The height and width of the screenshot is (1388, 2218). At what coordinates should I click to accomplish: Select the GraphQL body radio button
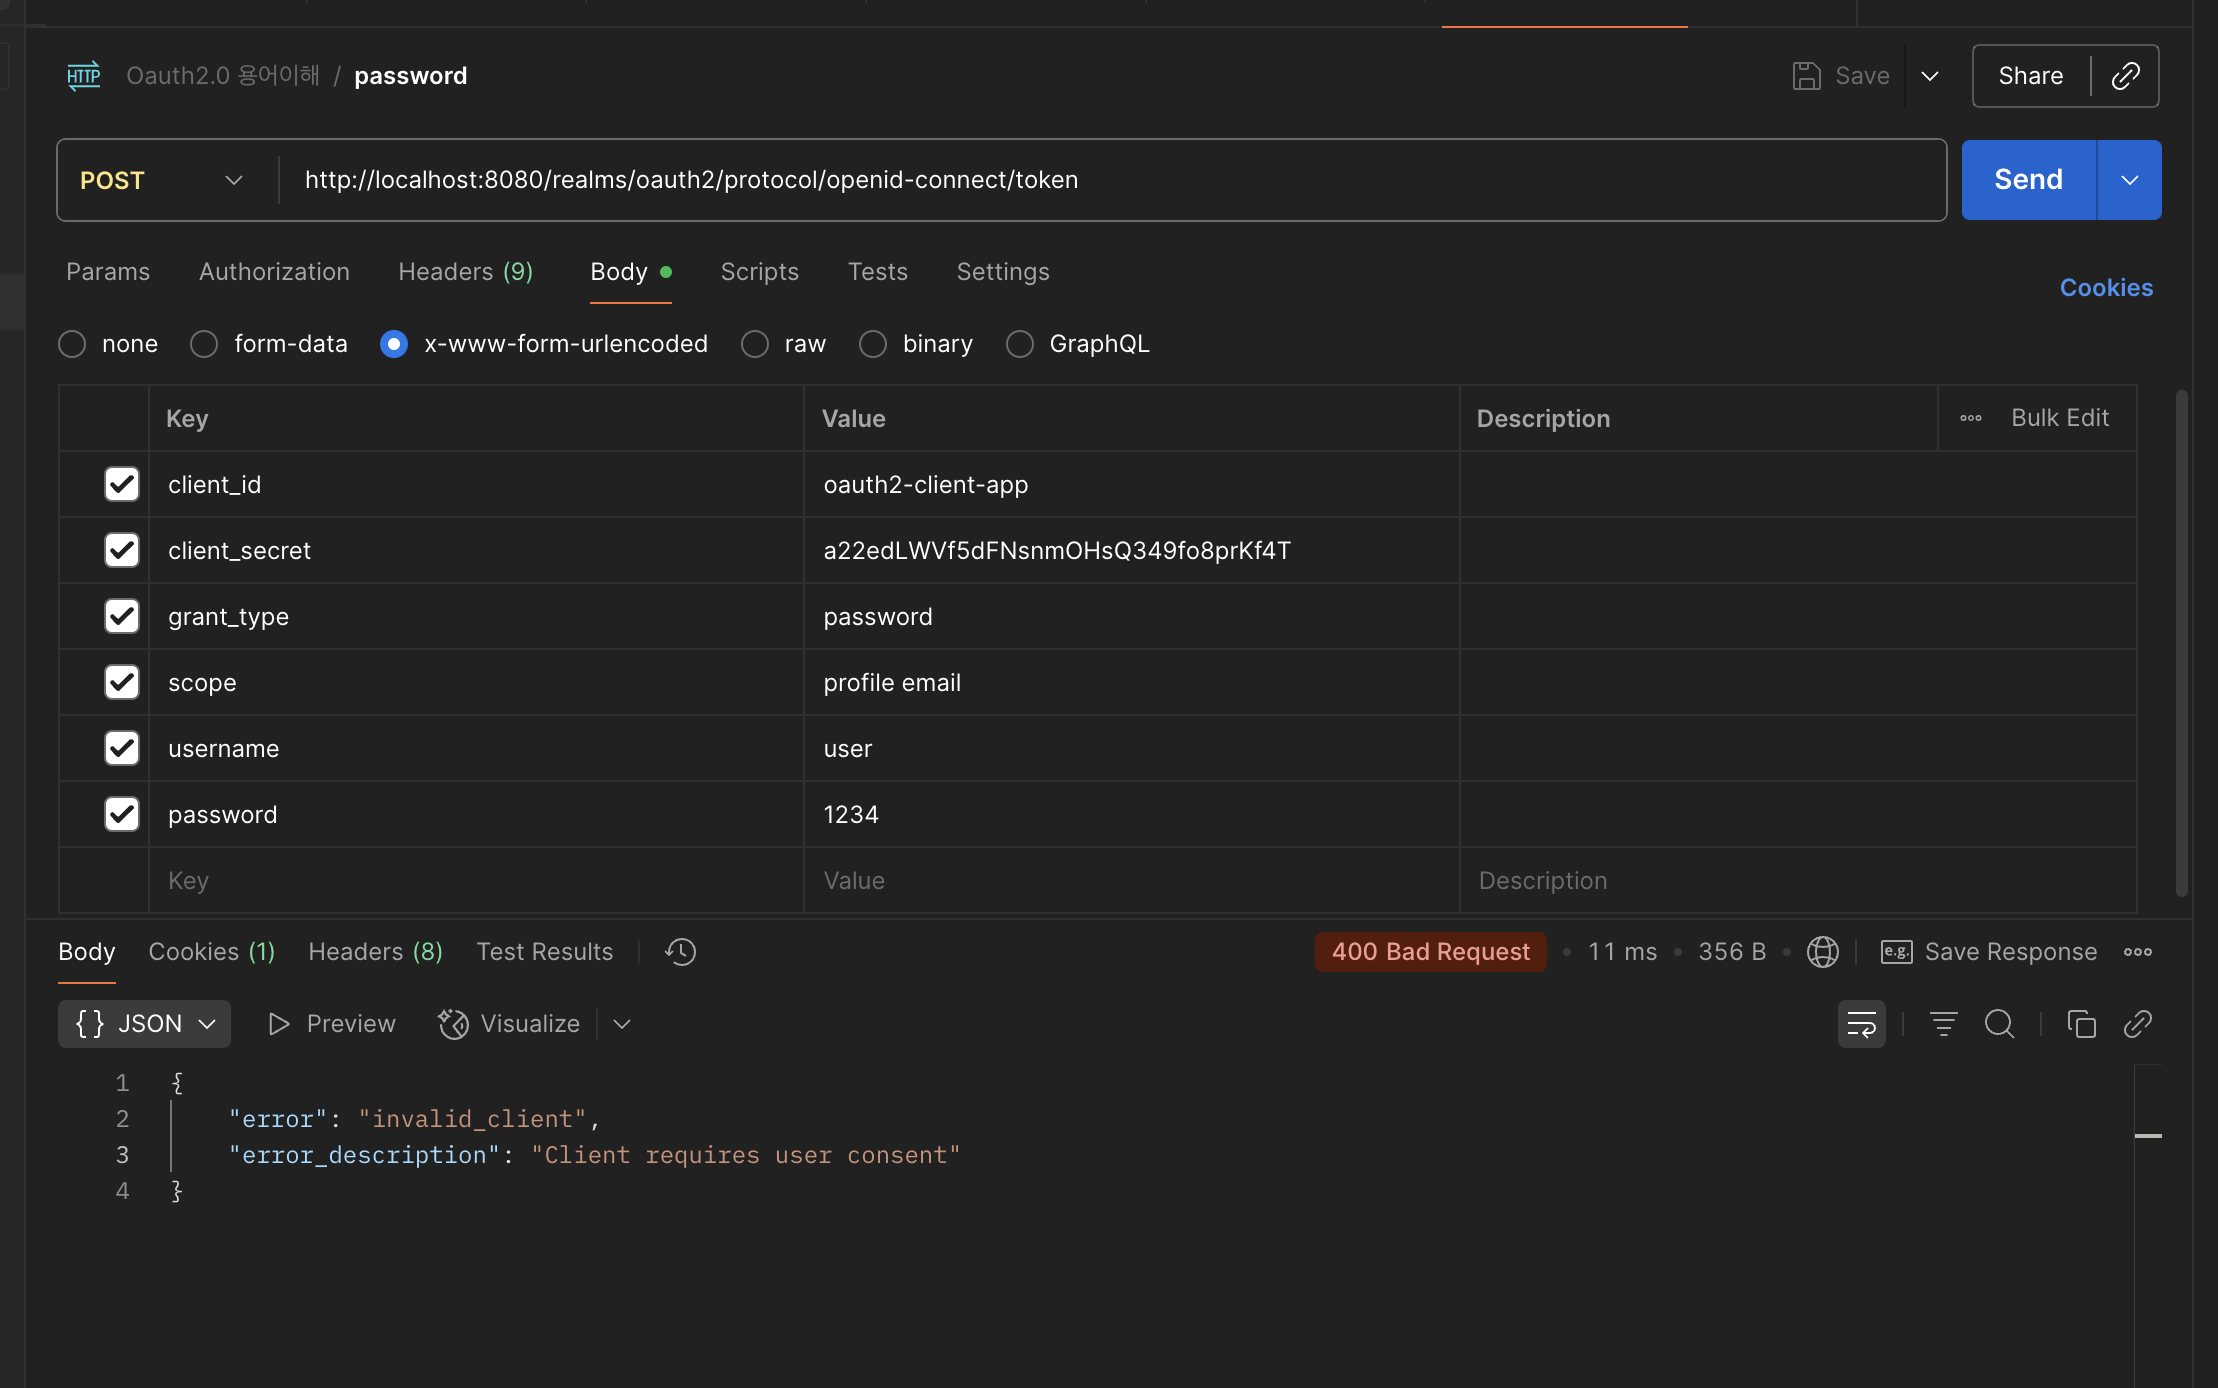pos(1020,344)
